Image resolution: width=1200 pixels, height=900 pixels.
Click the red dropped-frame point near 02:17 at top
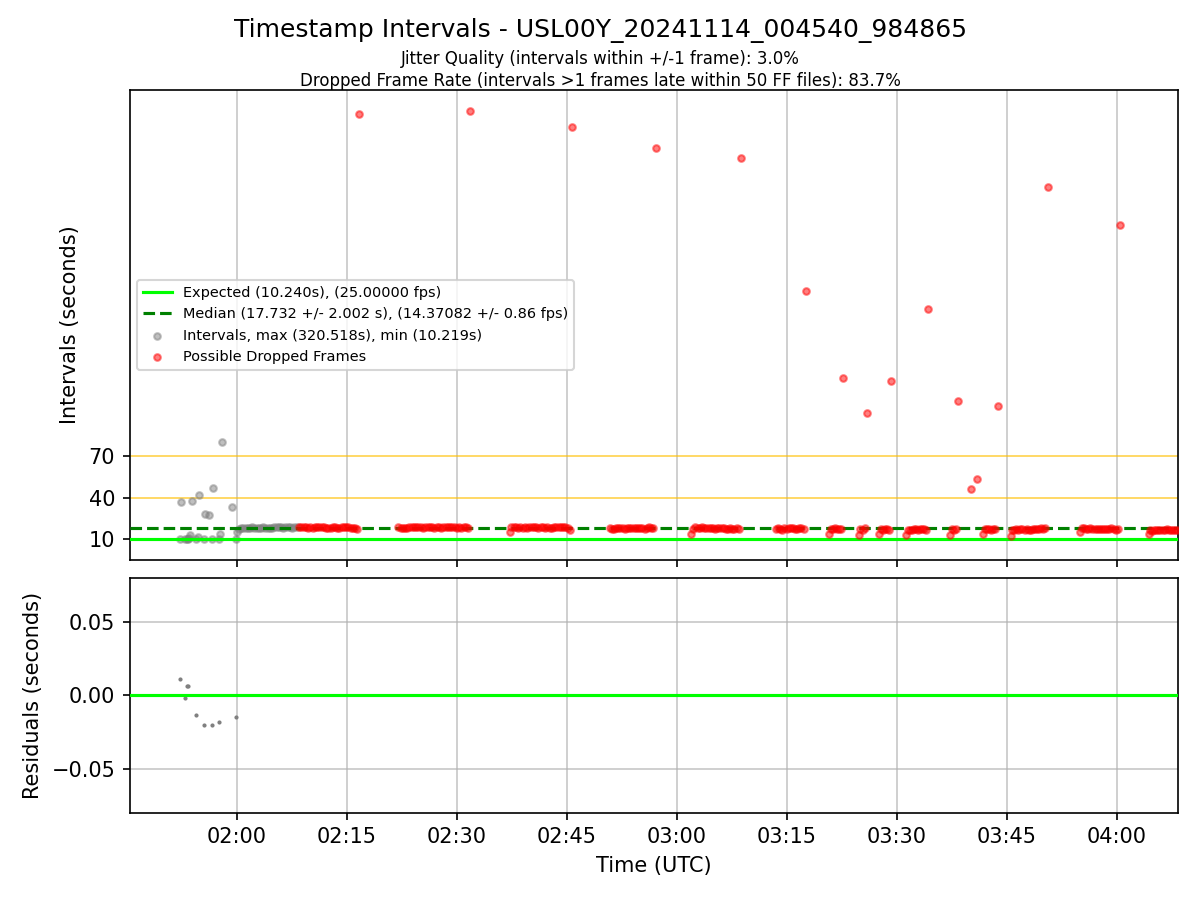click(x=359, y=114)
